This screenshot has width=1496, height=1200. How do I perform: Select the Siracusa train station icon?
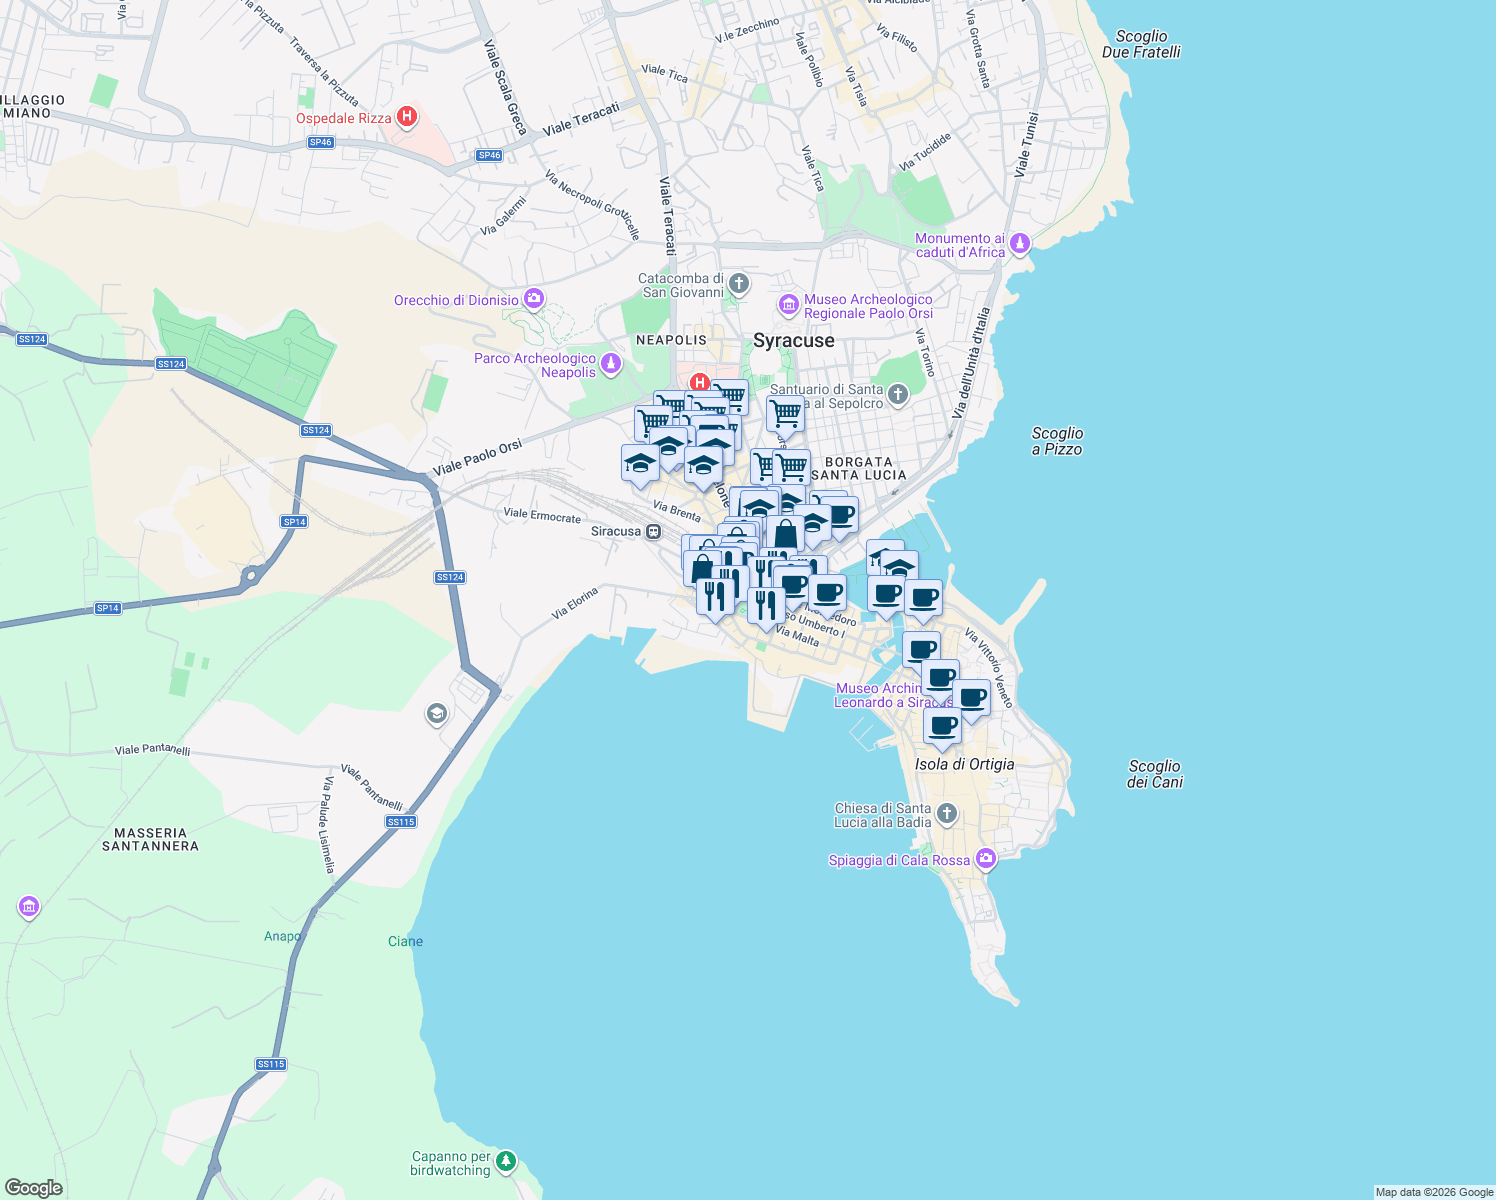pyautogui.click(x=653, y=531)
